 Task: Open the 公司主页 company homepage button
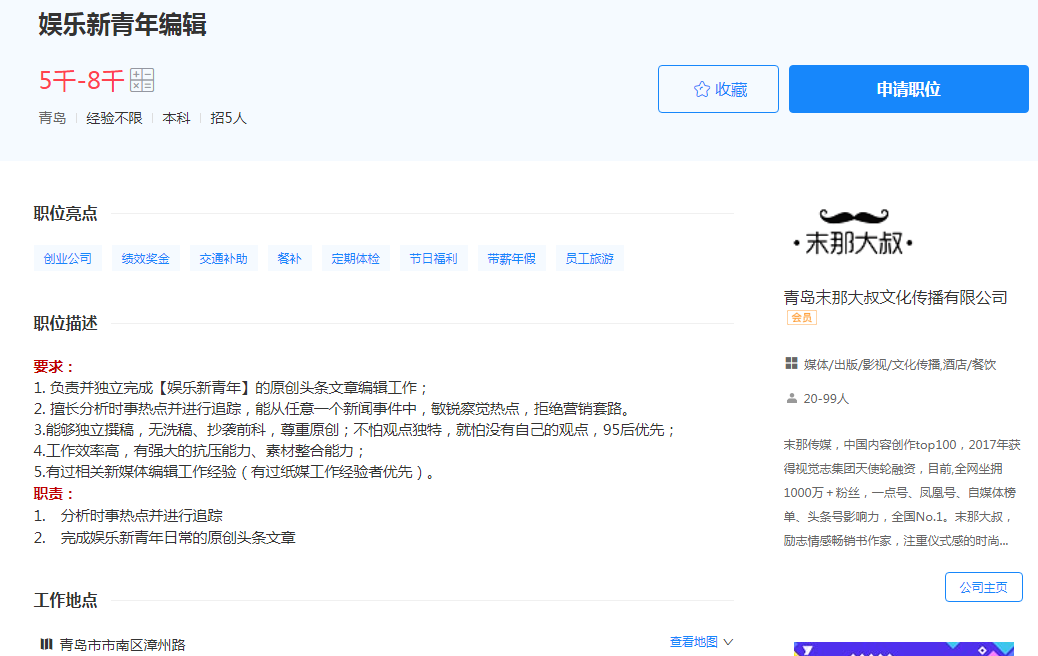tap(983, 587)
